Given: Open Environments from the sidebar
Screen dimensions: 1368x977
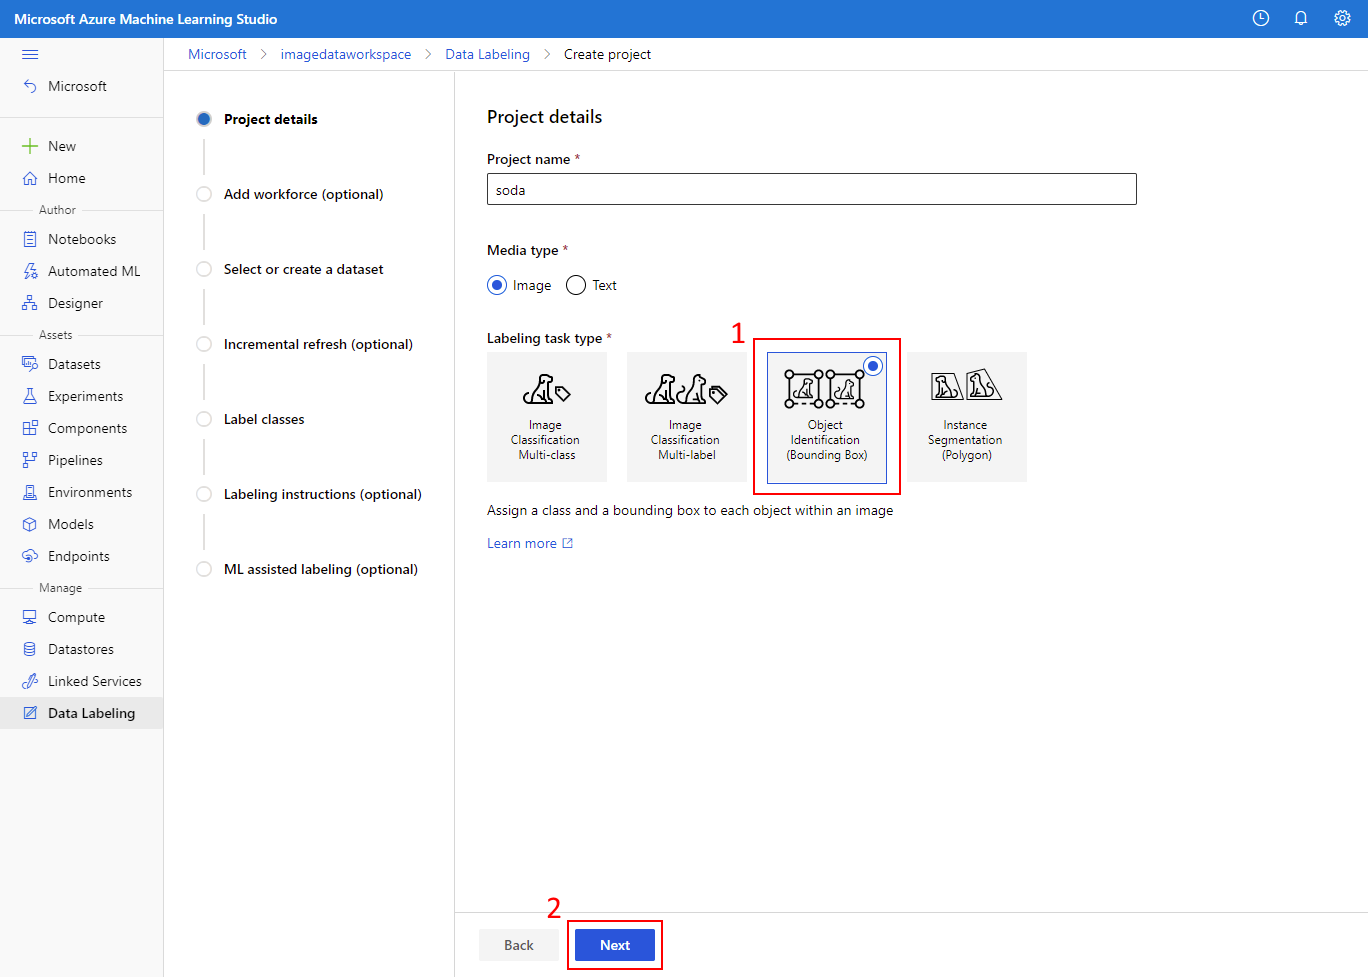Looking at the screenshot, I should coord(82,492).
